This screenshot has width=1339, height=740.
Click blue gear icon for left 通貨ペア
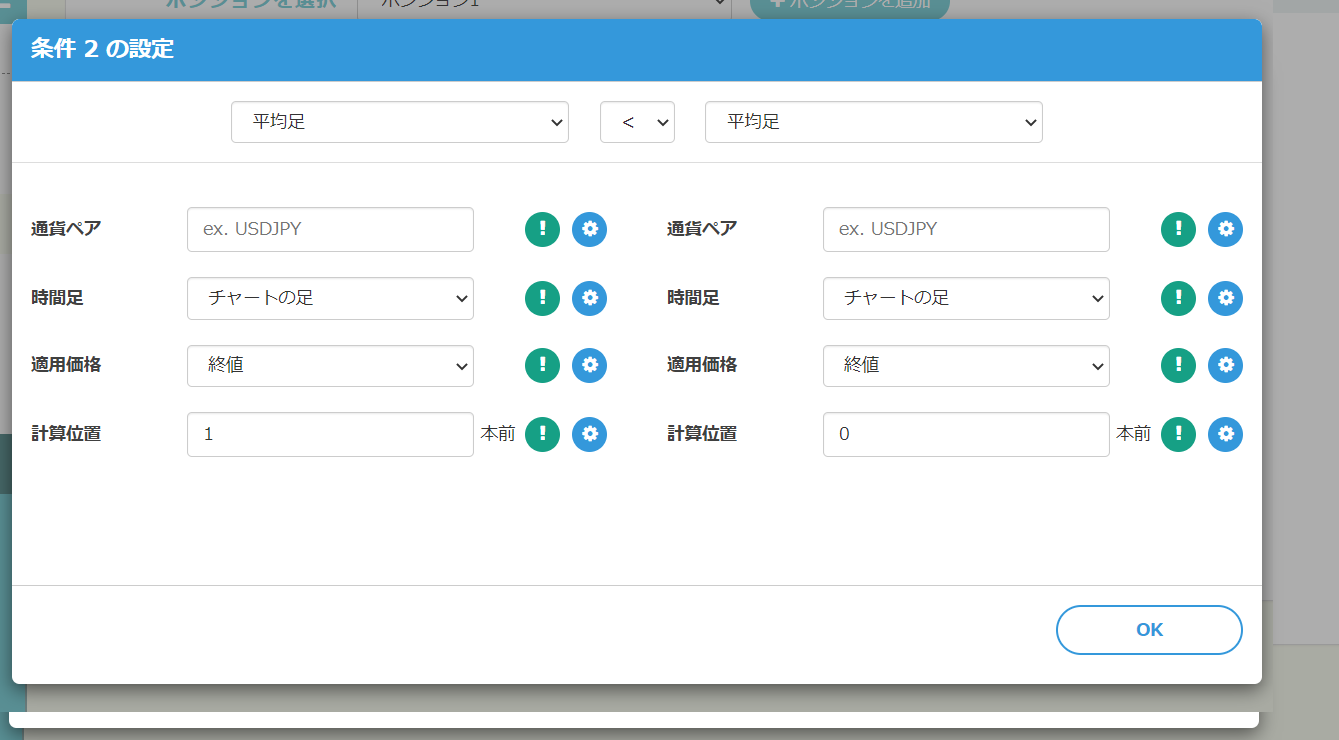click(x=589, y=229)
